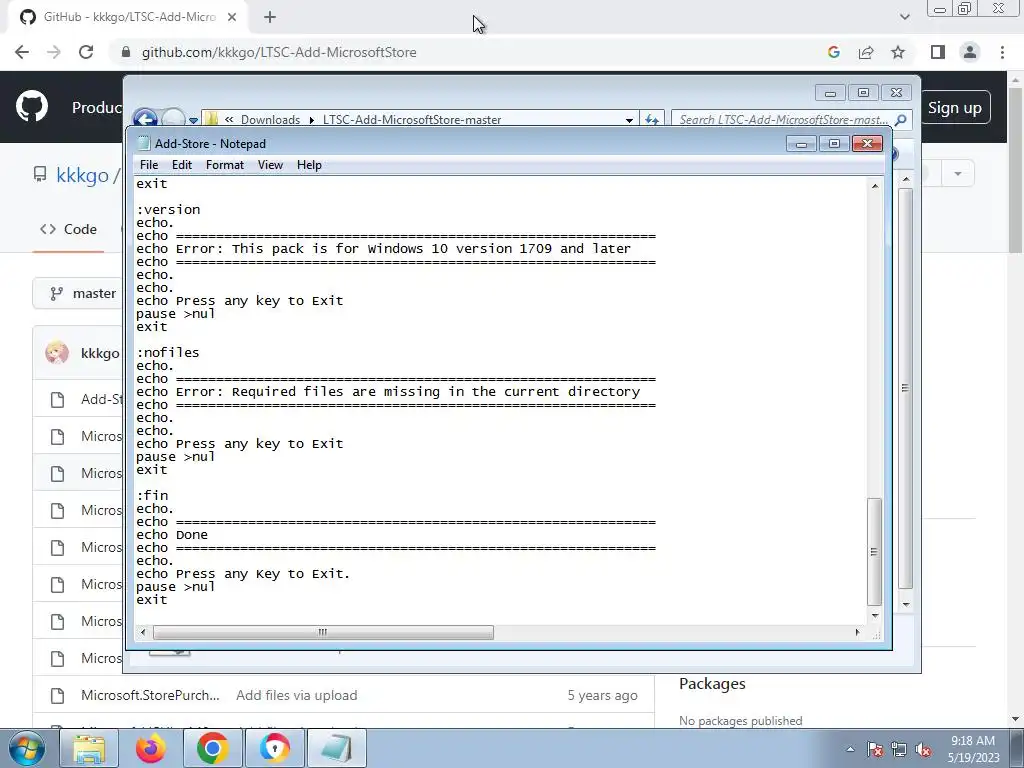Viewport: 1024px width, 768px height.
Task: Click the Google icon in address bar
Action: coord(833,52)
